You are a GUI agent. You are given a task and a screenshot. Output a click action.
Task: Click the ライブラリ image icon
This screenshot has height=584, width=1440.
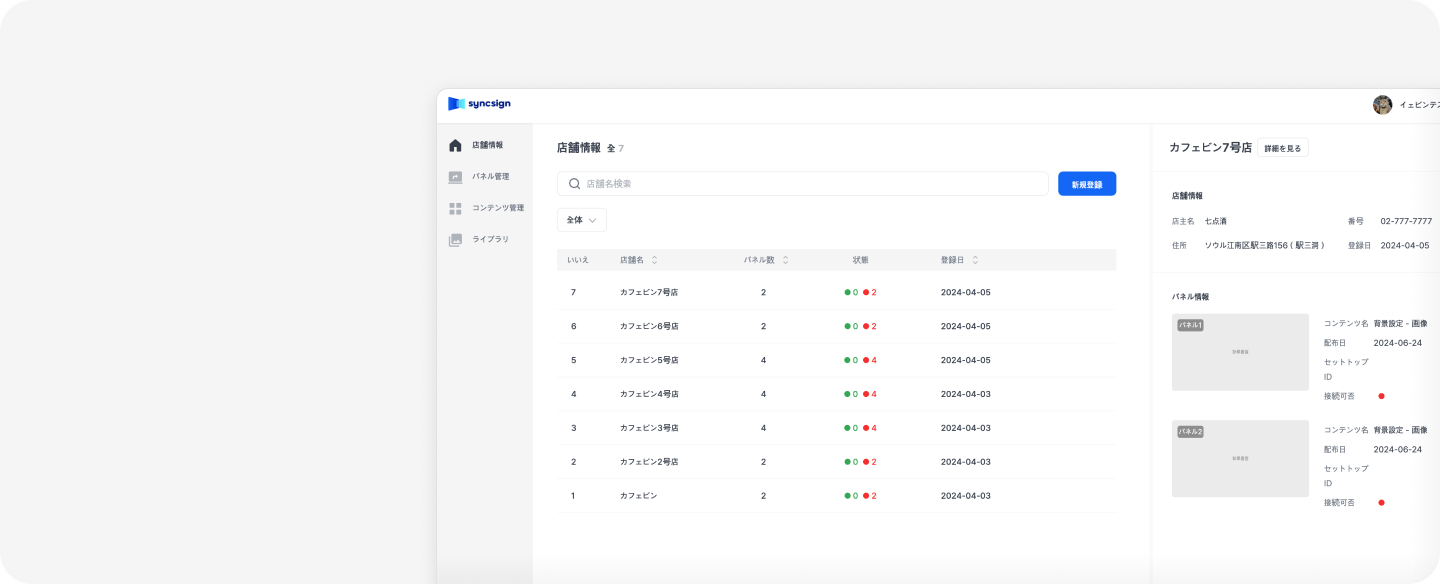click(456, 240)
